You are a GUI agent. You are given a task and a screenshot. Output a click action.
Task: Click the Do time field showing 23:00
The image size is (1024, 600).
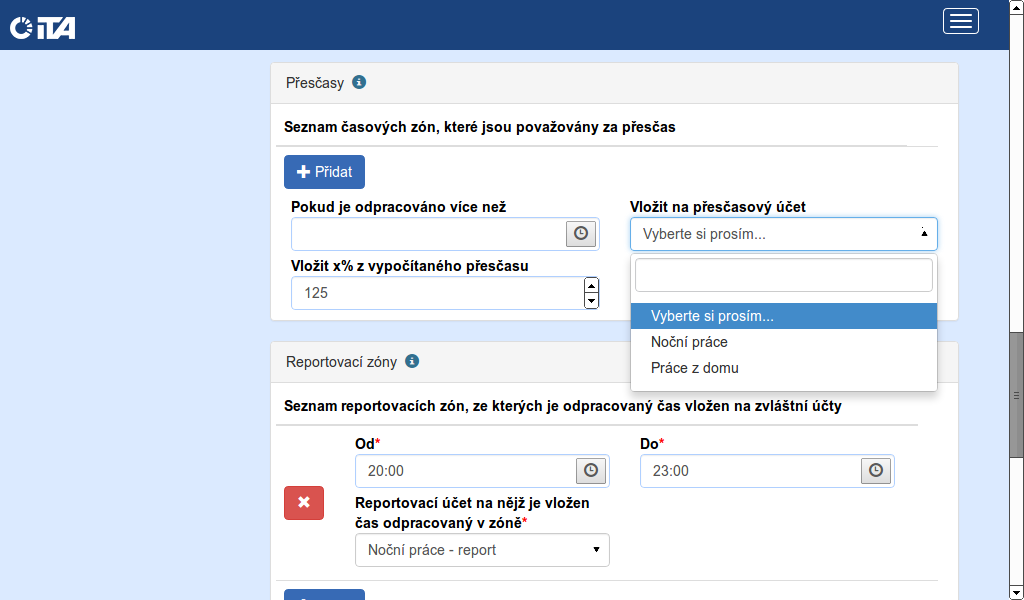coord(750,470)
